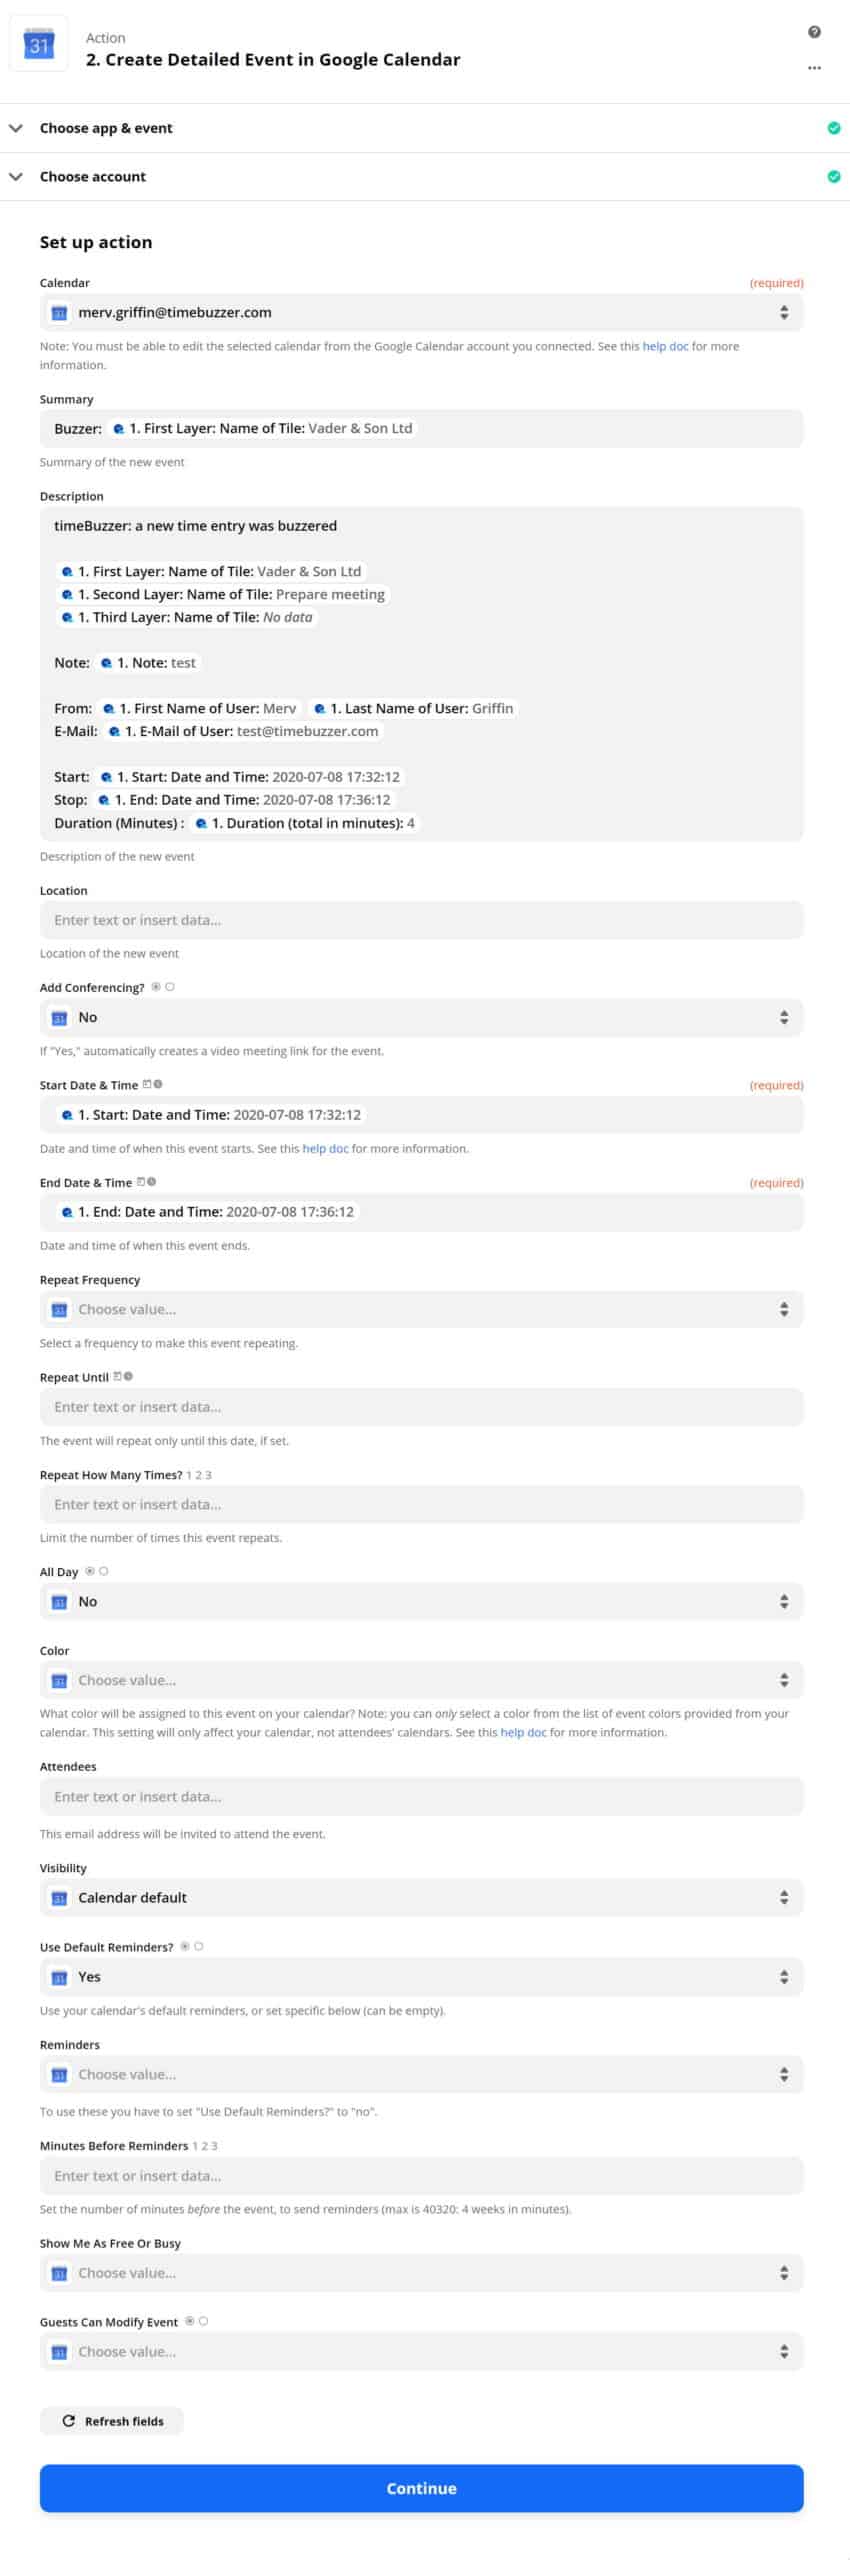The width and height of the screenshot is (850, 2560).
Task: Open help doc link under Calendar note
Action: [665, 346]
